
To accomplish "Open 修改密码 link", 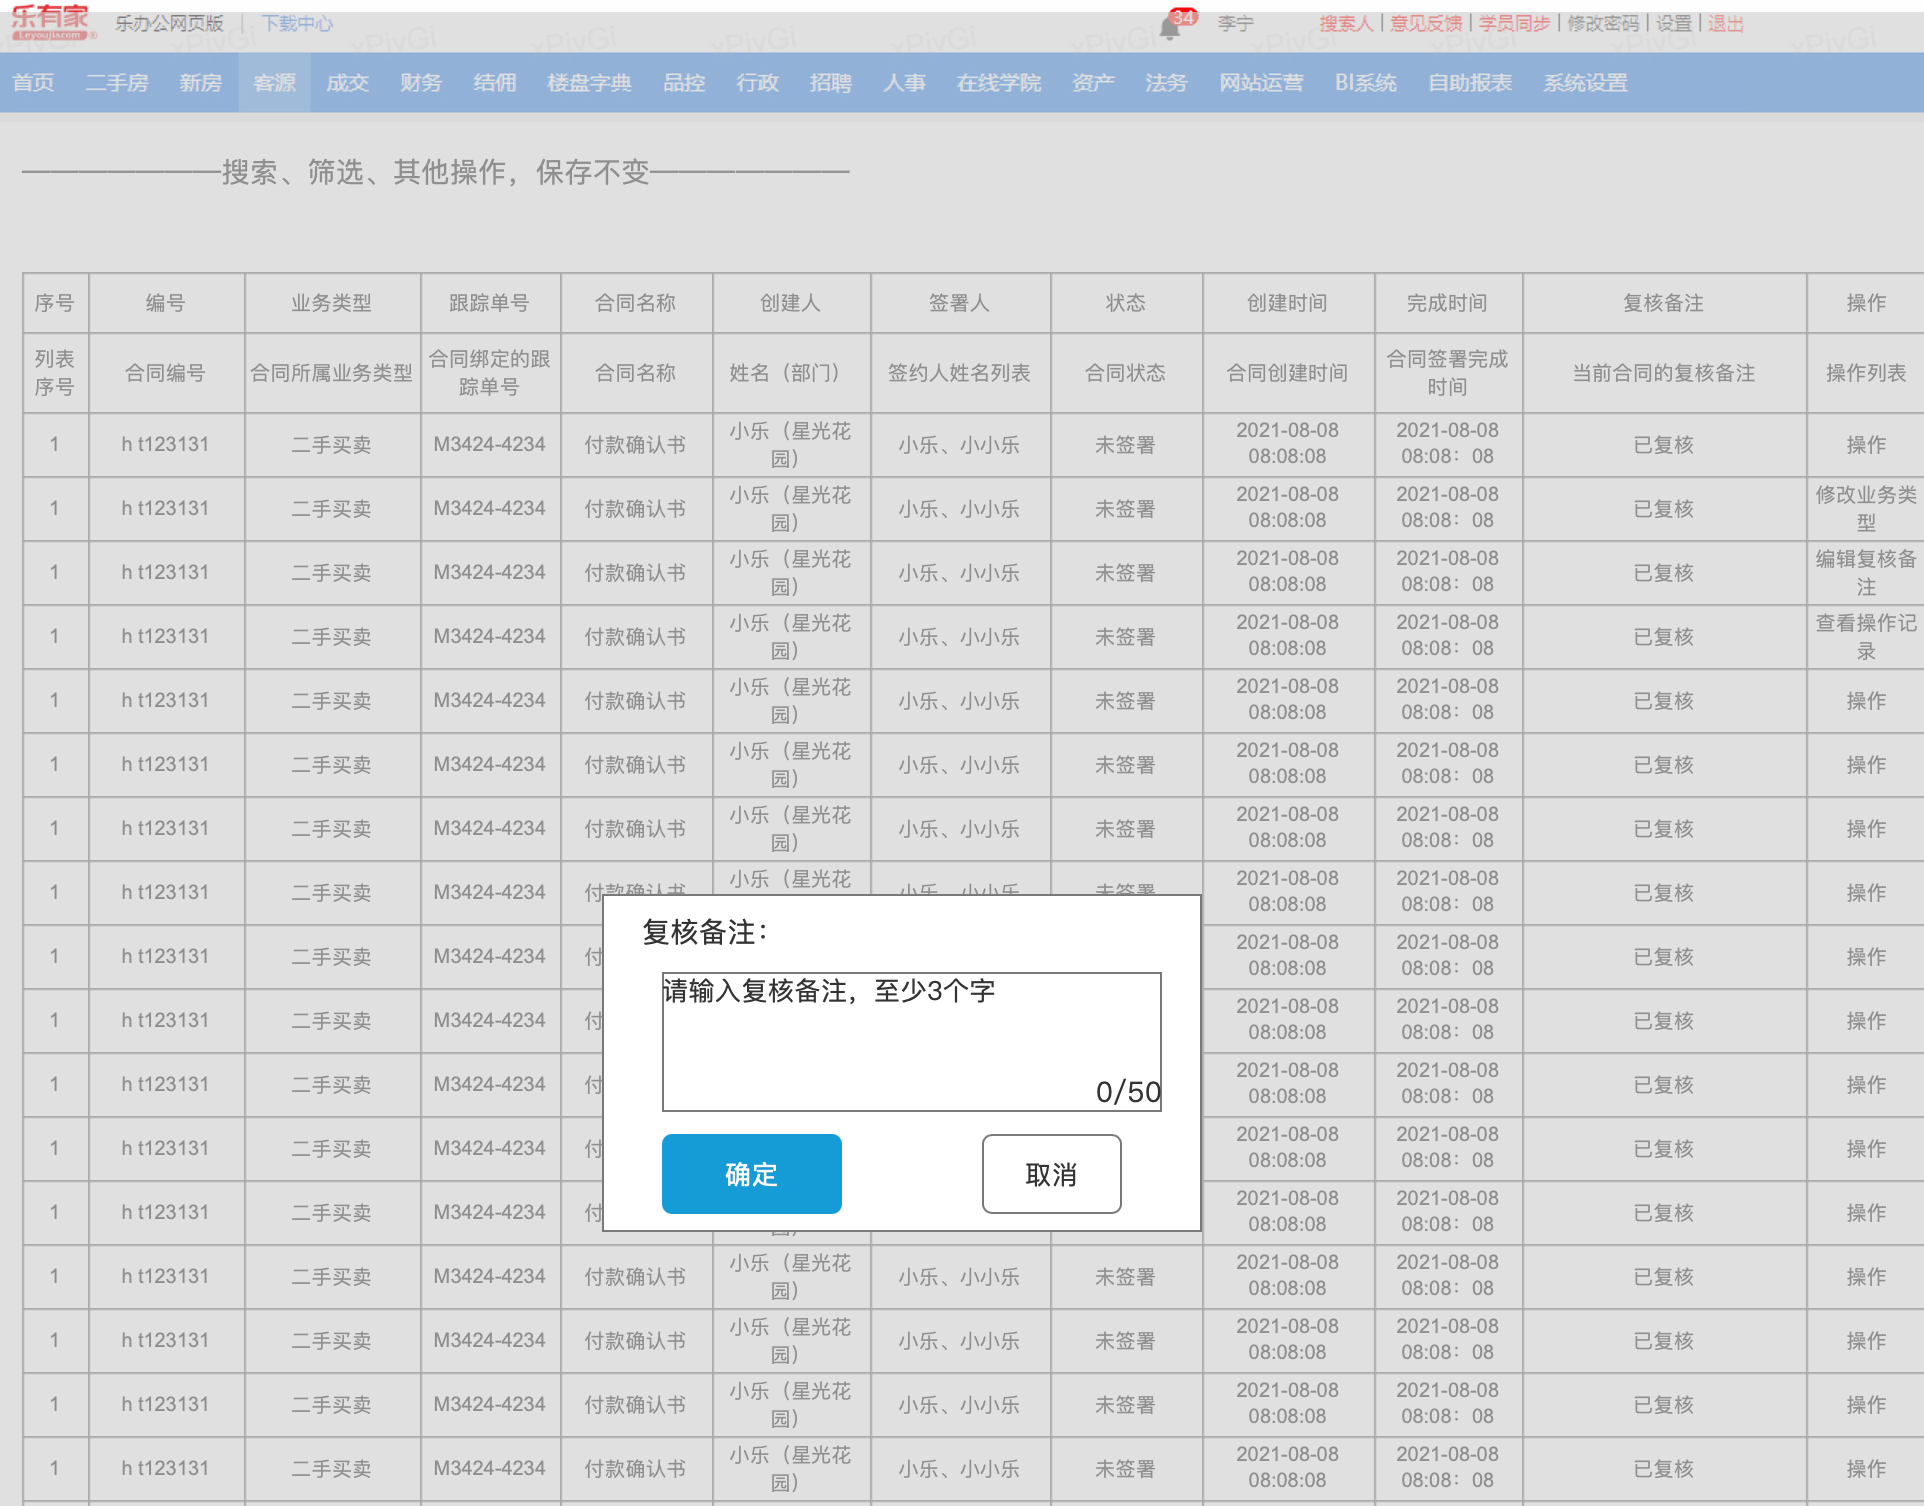I will 1603,23.
